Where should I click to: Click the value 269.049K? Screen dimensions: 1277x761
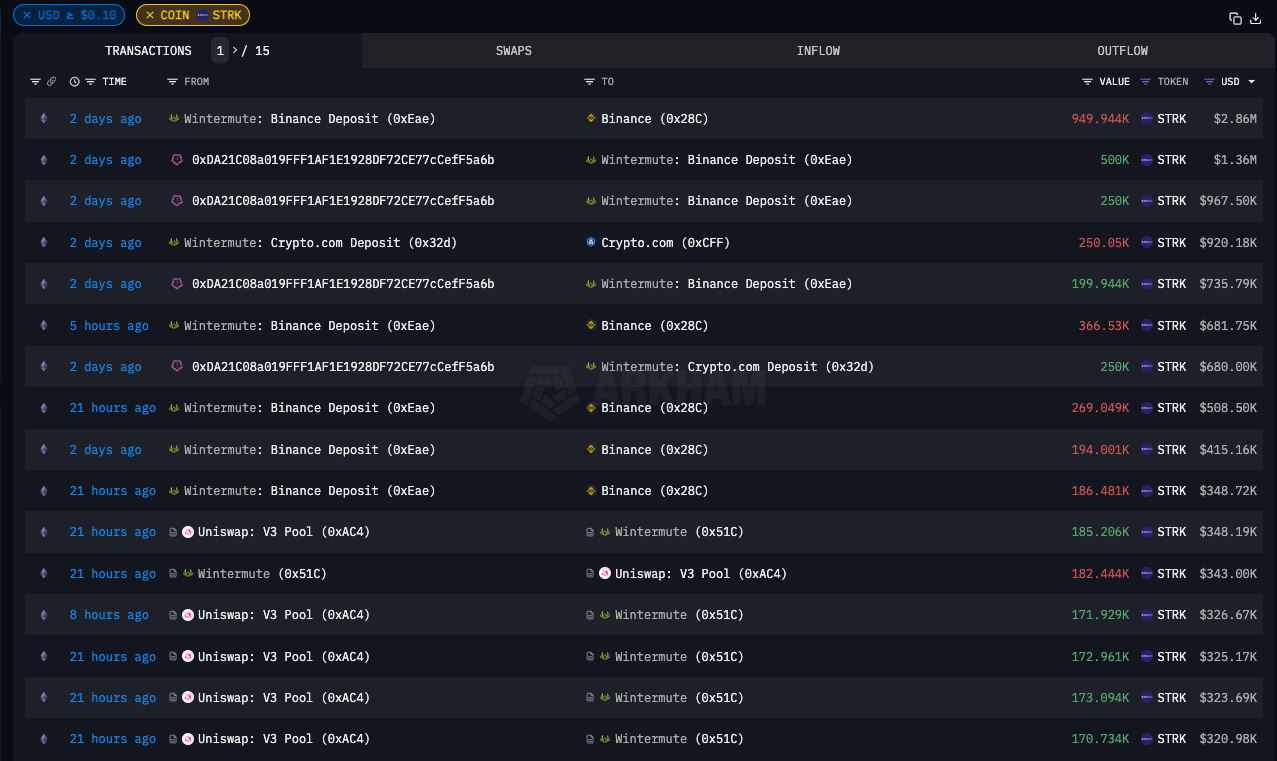tap(1101, 408)
